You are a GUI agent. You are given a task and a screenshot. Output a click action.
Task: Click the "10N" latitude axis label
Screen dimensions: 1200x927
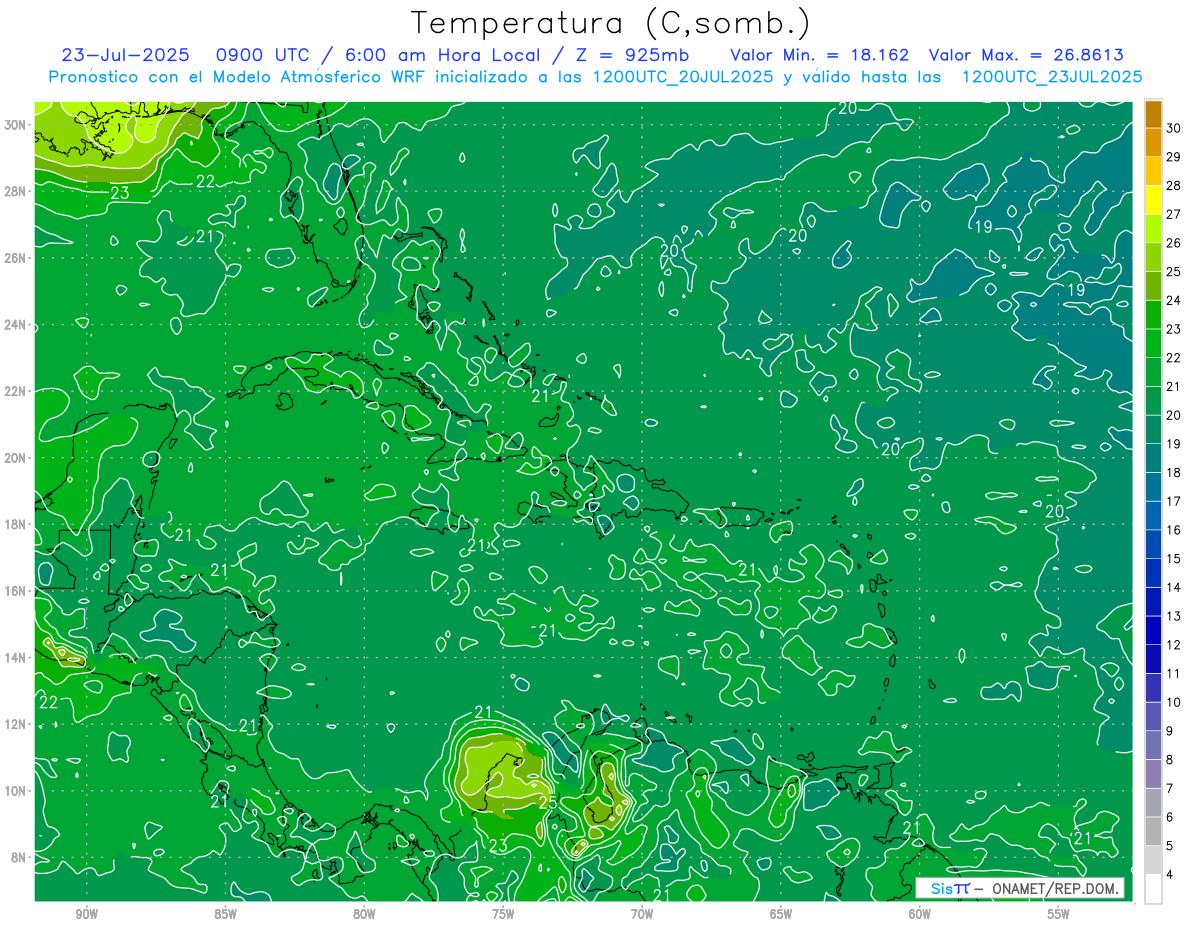[x=16, y=791]
